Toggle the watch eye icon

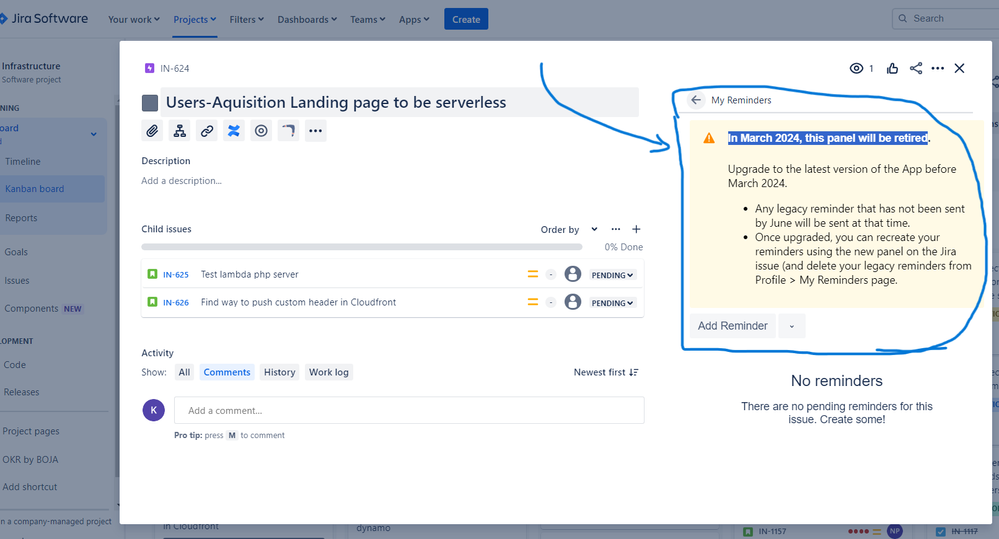coord(856,68)
